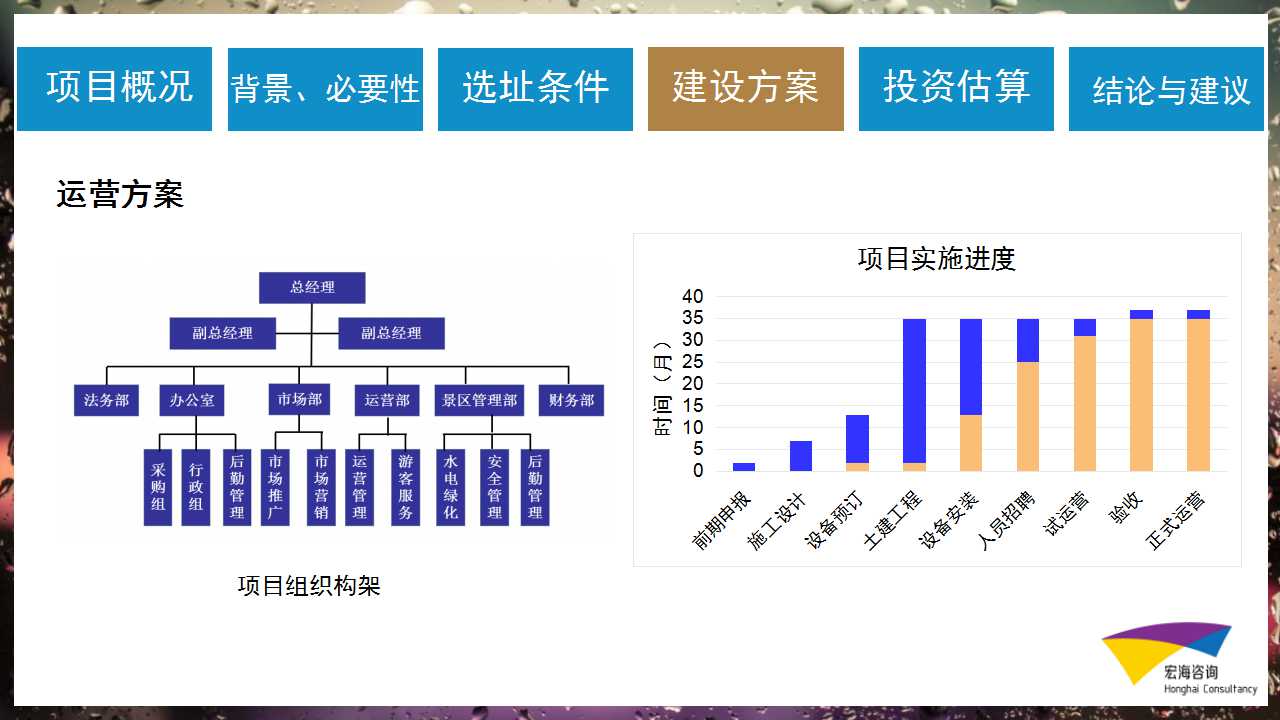
Task: Click the y-axis value 40
Action: 693,297
